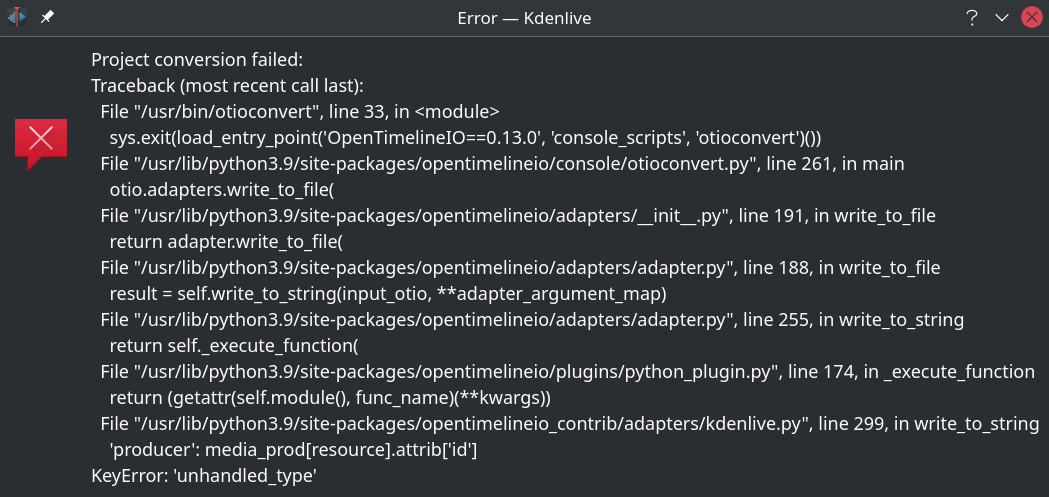Click the kdenlive.py line 299 entry
The height and width of the screenshot is (497, 1049).
coord(570,424)
